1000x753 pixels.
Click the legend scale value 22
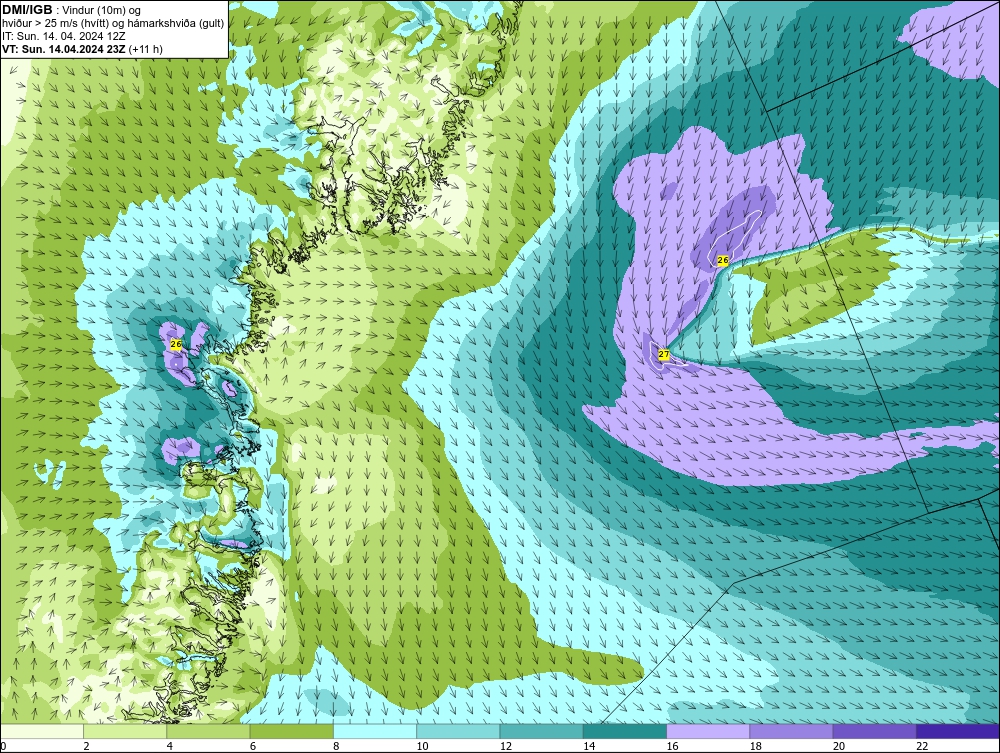point(922,746)
